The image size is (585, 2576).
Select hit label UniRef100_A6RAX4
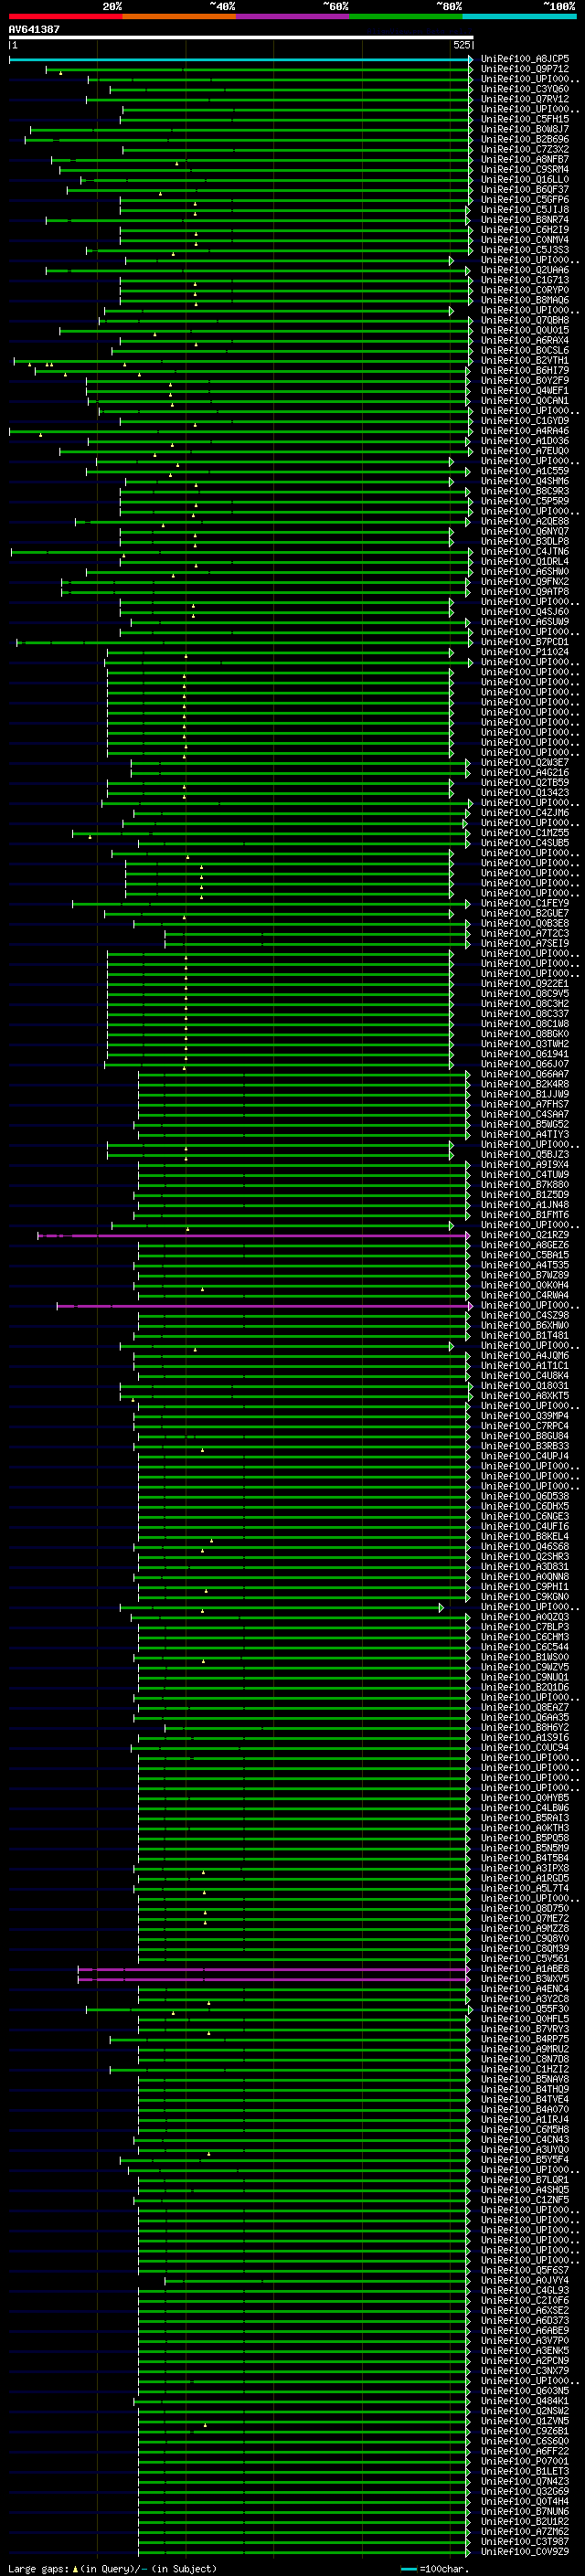[525, 340]
